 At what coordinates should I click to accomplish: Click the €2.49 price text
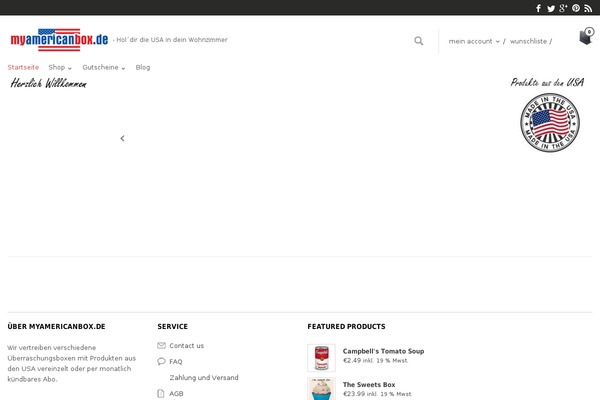[x=352, y=361]
